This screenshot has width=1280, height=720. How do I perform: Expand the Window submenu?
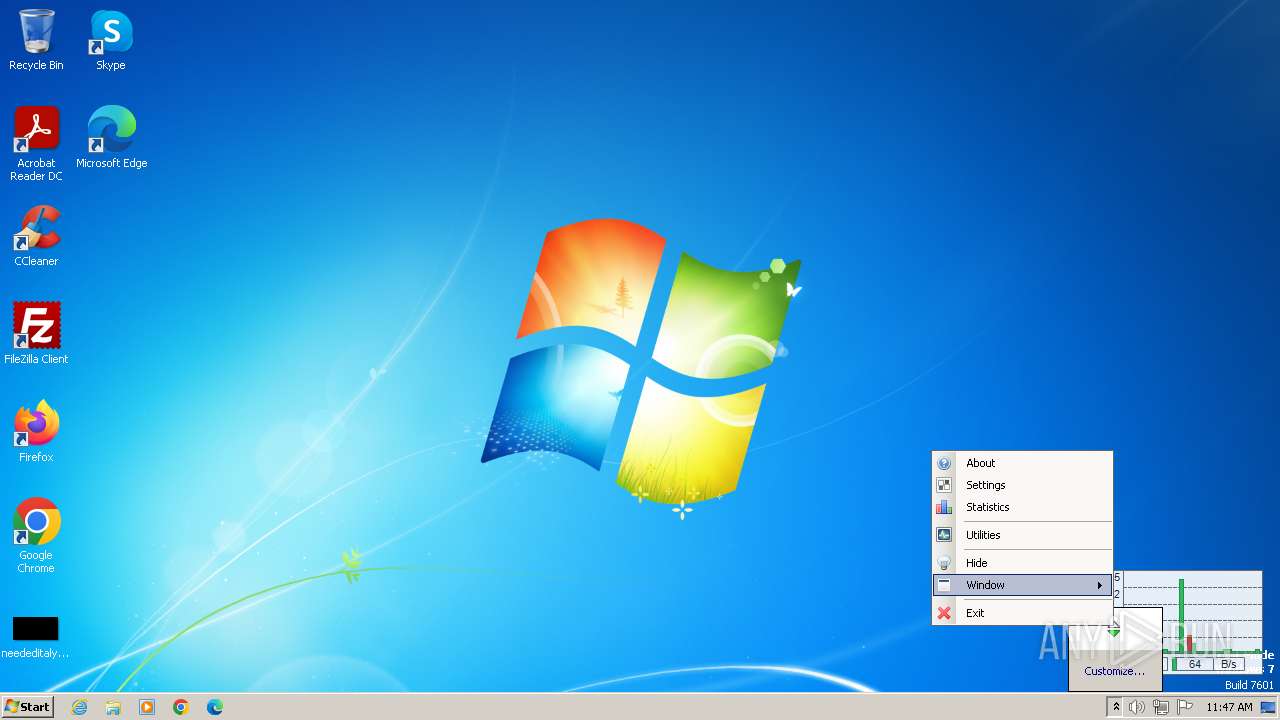coord(1022,585)
